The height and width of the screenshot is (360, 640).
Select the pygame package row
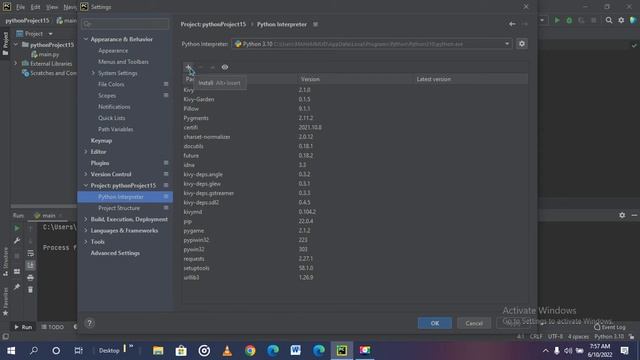(355, 231)
